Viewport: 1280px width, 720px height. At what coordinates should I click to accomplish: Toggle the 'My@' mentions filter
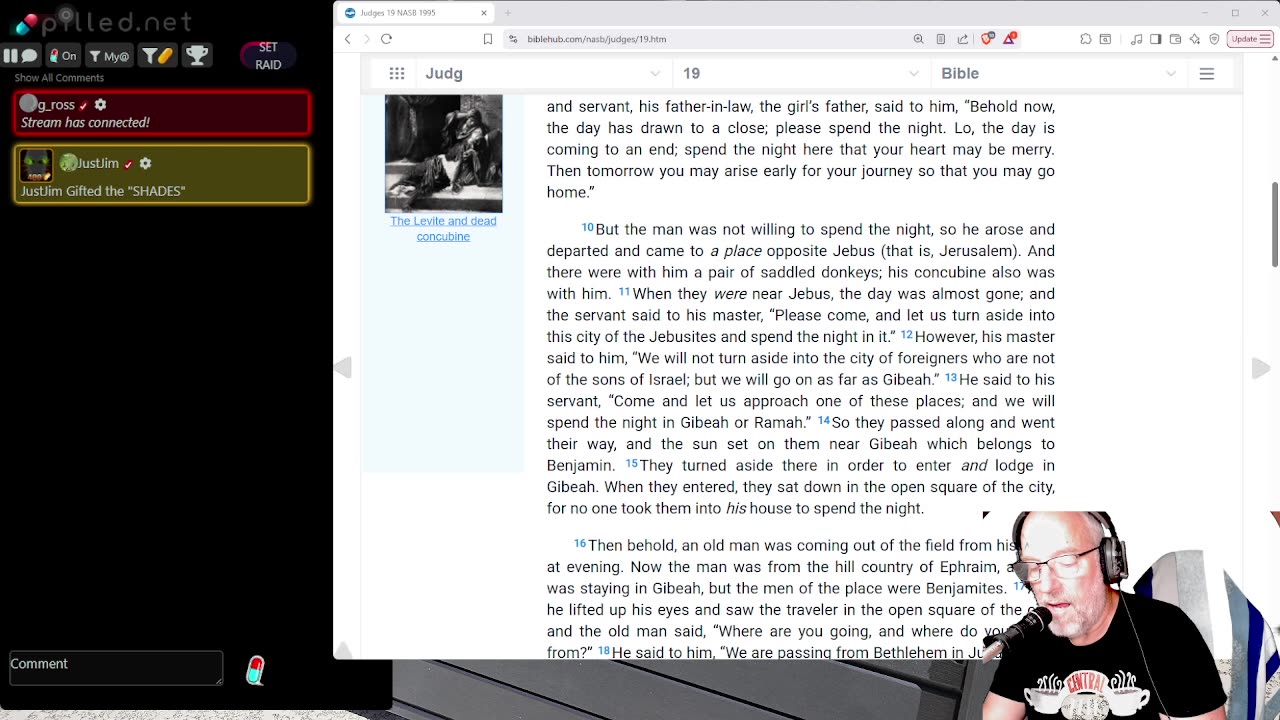tap(109, 56)
